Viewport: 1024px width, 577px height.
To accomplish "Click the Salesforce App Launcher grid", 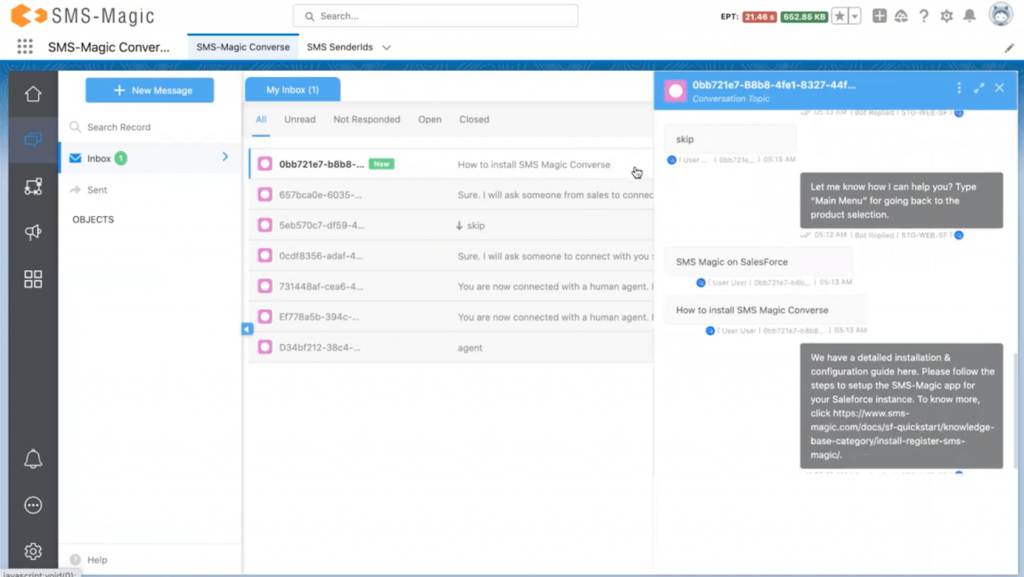I will [25, 47].
